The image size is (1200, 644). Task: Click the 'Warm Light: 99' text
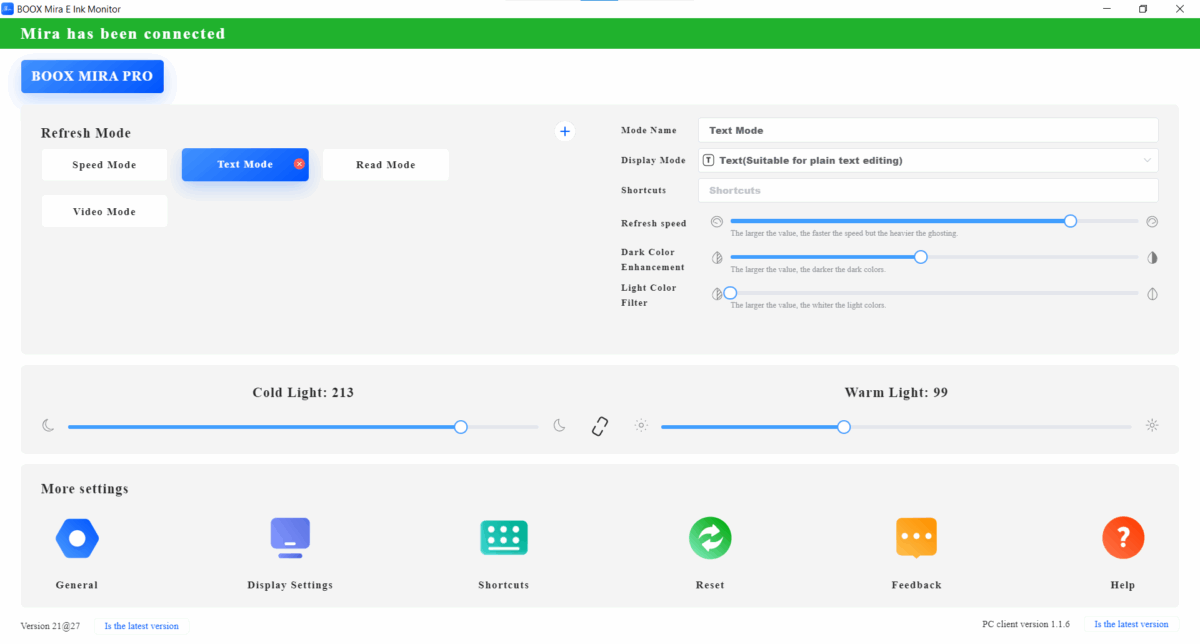pos(896,393)
